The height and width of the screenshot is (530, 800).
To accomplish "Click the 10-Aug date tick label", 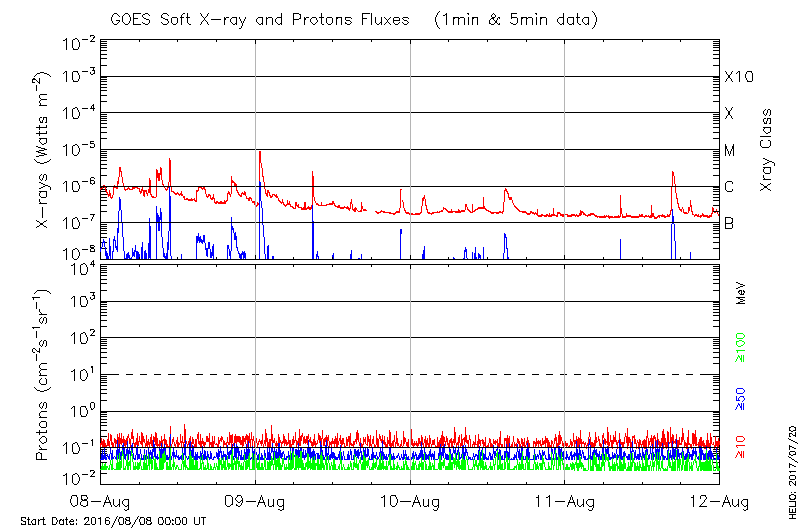I will (411, 498).
